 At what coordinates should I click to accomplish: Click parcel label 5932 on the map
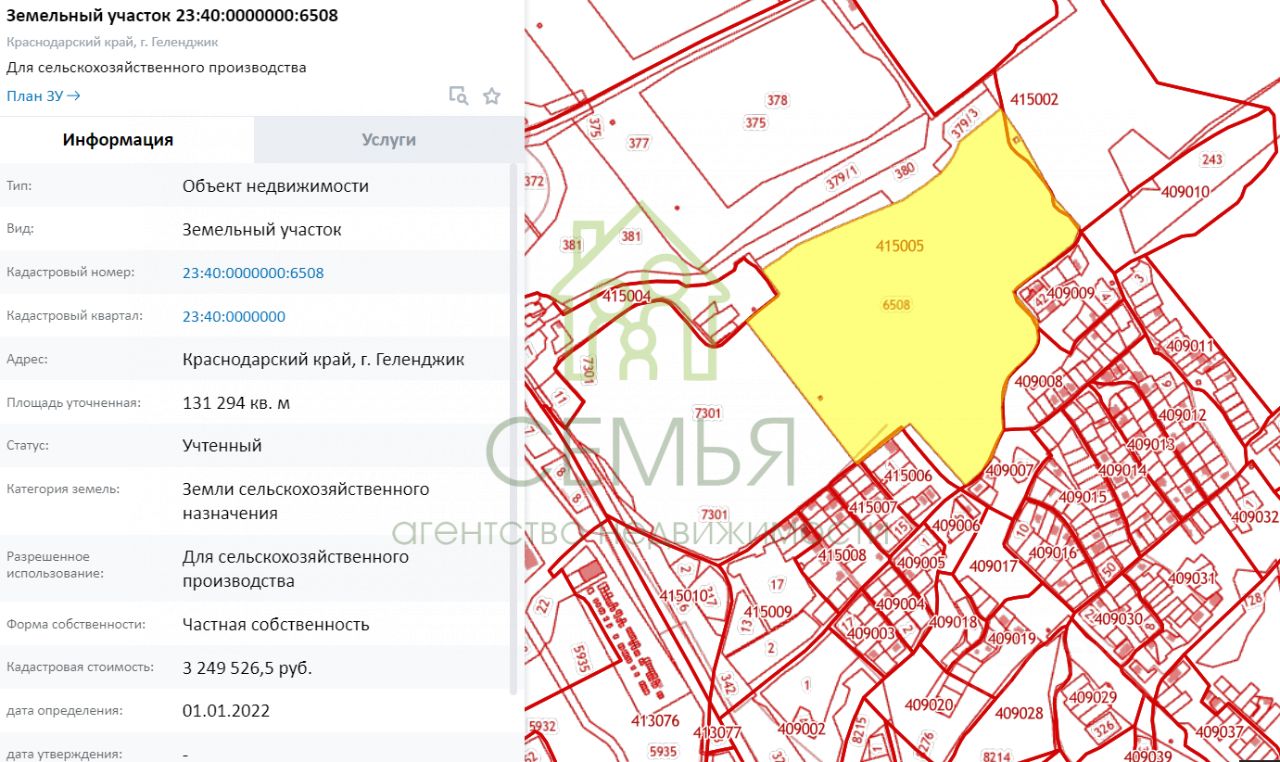tap(542, 727)
